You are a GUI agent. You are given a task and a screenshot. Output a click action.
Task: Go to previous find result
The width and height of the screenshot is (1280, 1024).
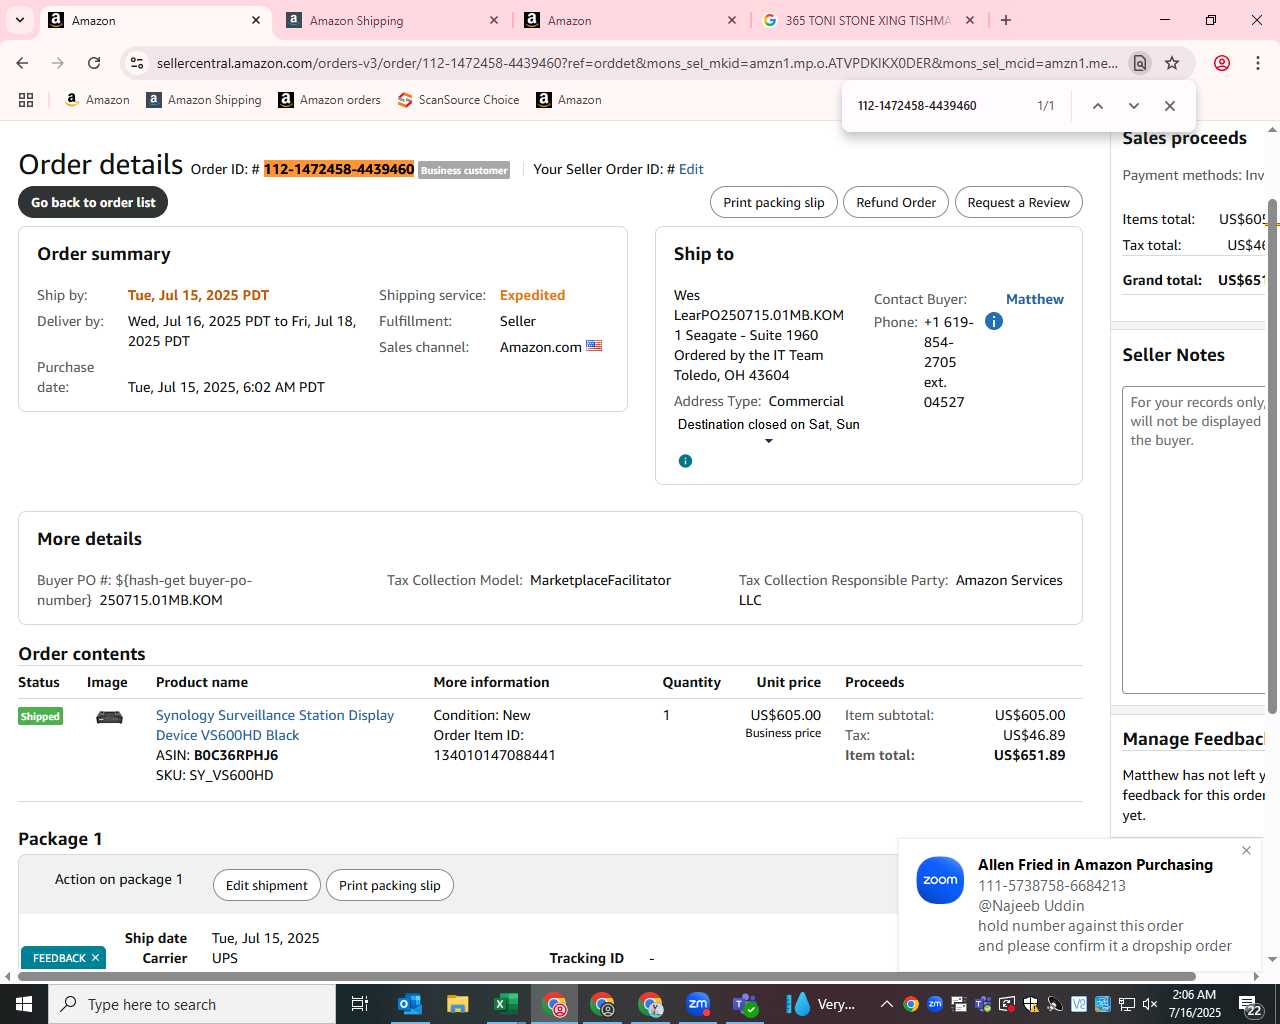(1097, 106)
